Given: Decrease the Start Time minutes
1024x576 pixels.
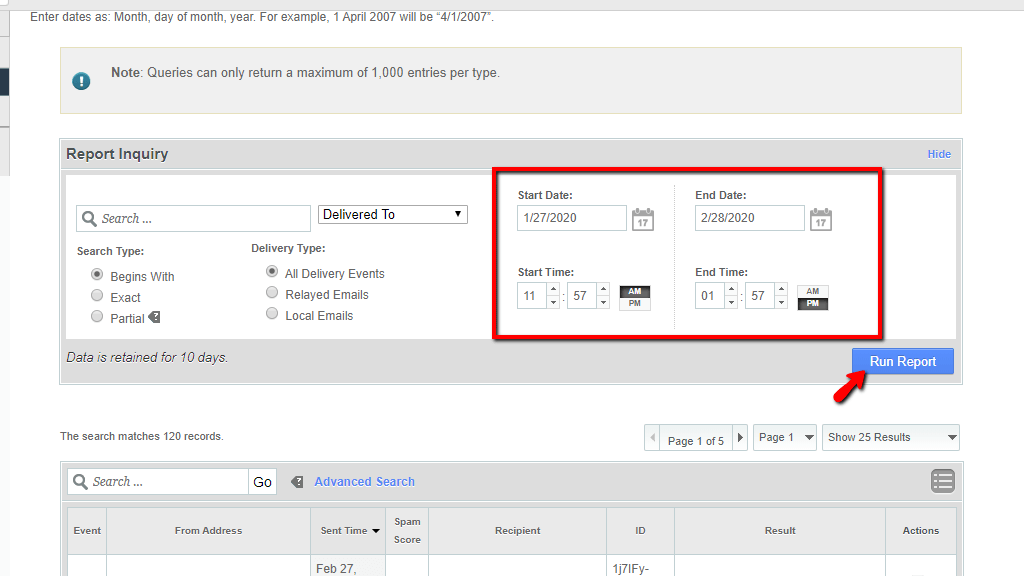Looking at the screenshot, I should [603, 302].
